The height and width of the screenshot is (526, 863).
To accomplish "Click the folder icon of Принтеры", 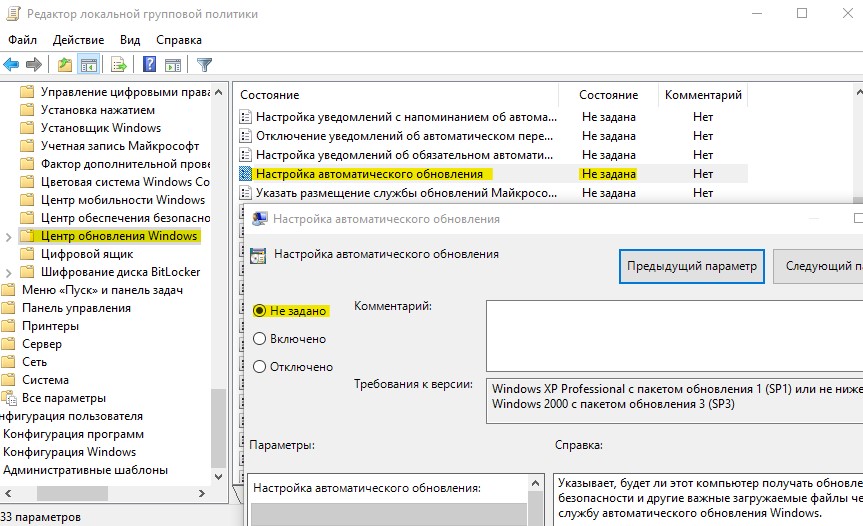I will [8, 326].
